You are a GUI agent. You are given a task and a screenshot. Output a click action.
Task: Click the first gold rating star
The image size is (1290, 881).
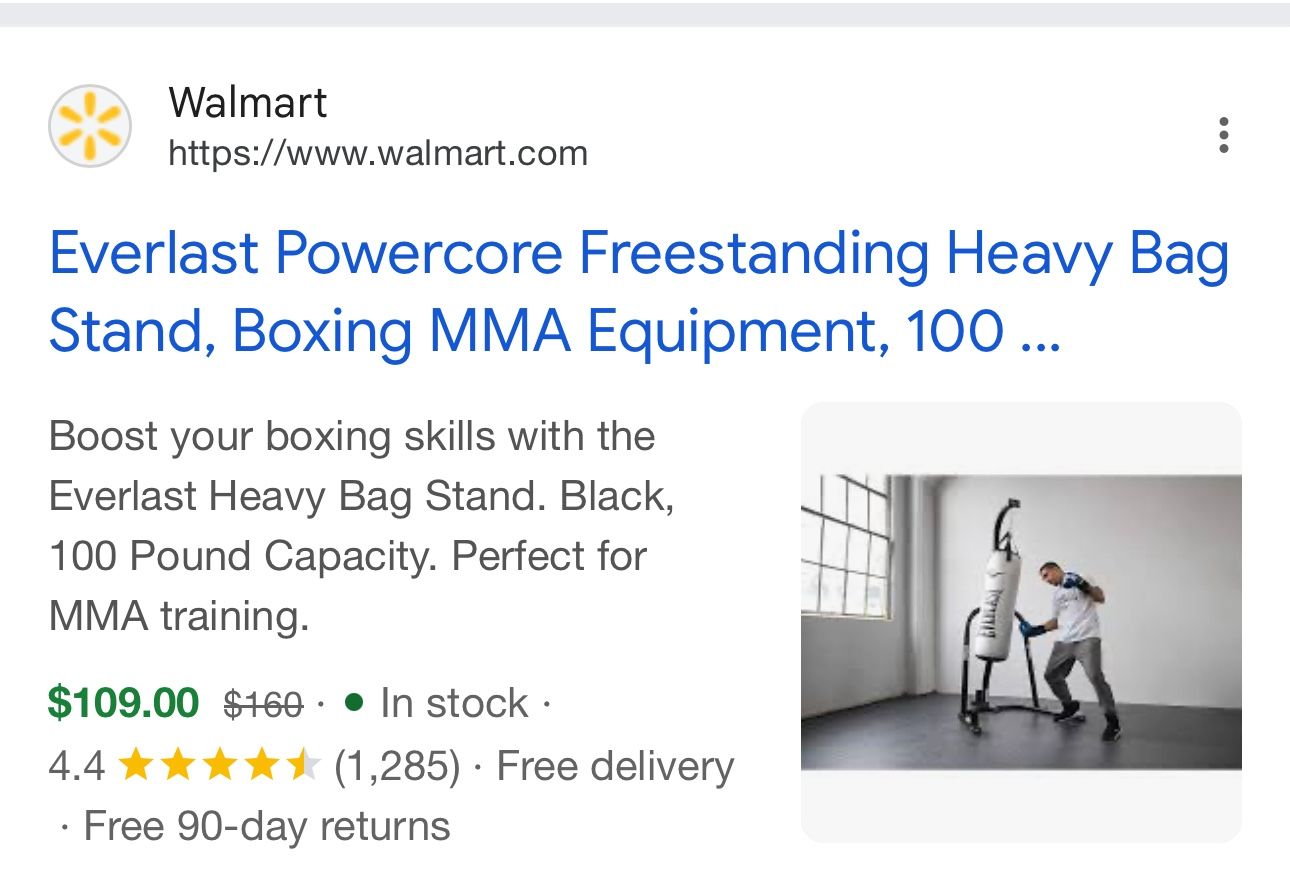[x=134, y=767]
